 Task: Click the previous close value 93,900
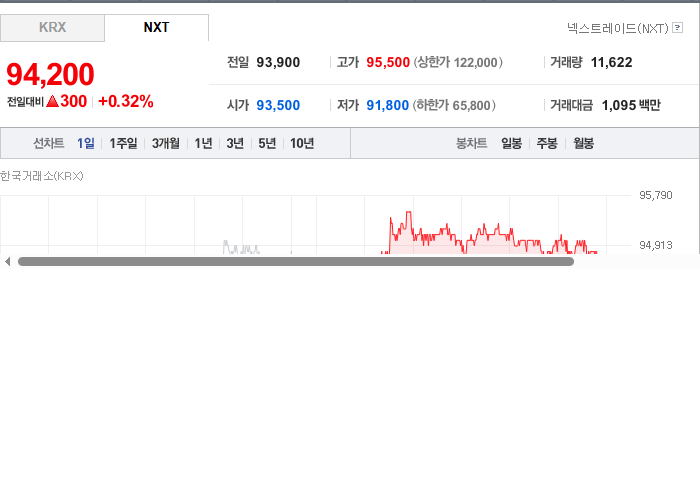[x=278, y=62]
